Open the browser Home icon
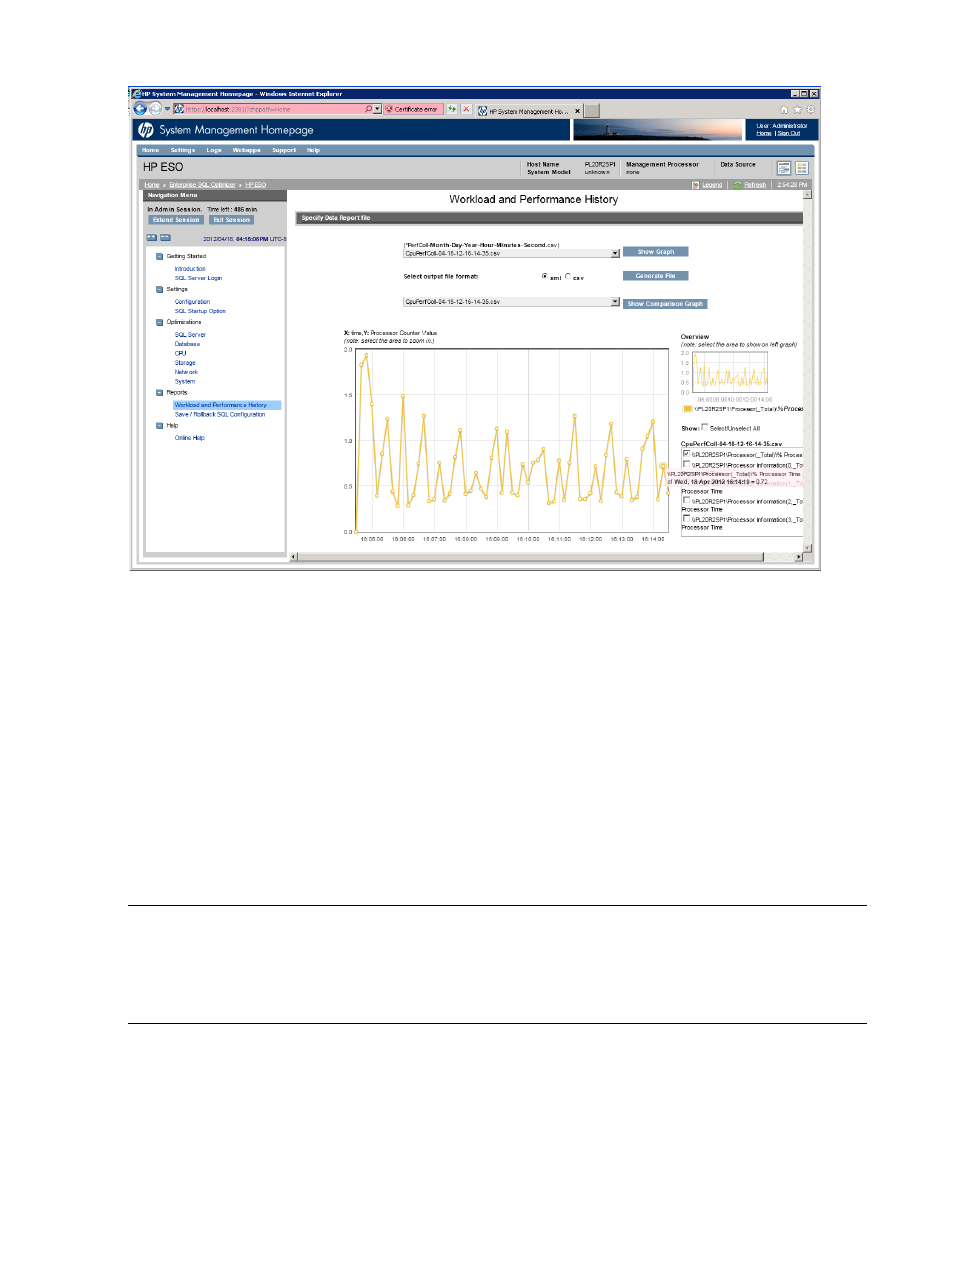Image resolution: width=954 pixels, height=1270 pixels. (x=784, y=110)
